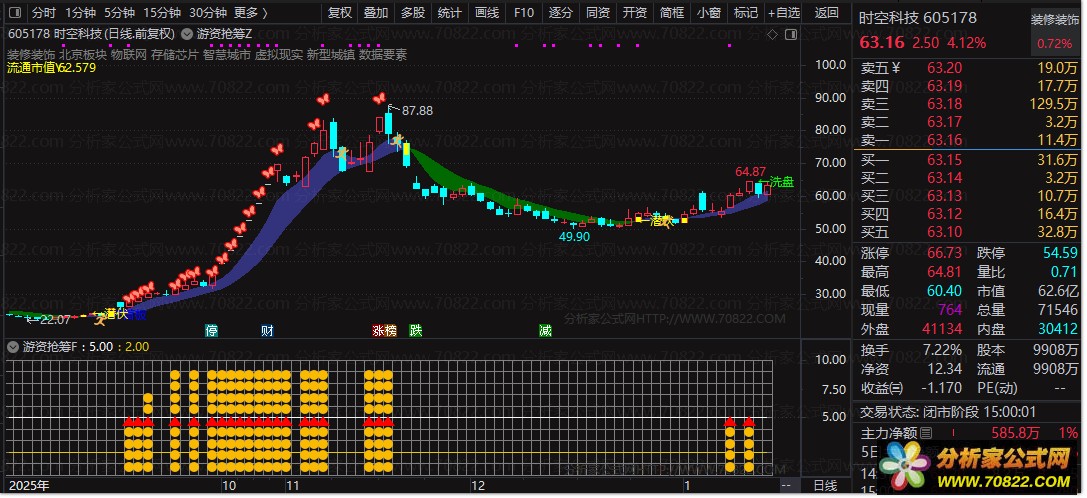Click the 洗盘 signal label on chart
The image size is (1087, 498).
[781, 182]
